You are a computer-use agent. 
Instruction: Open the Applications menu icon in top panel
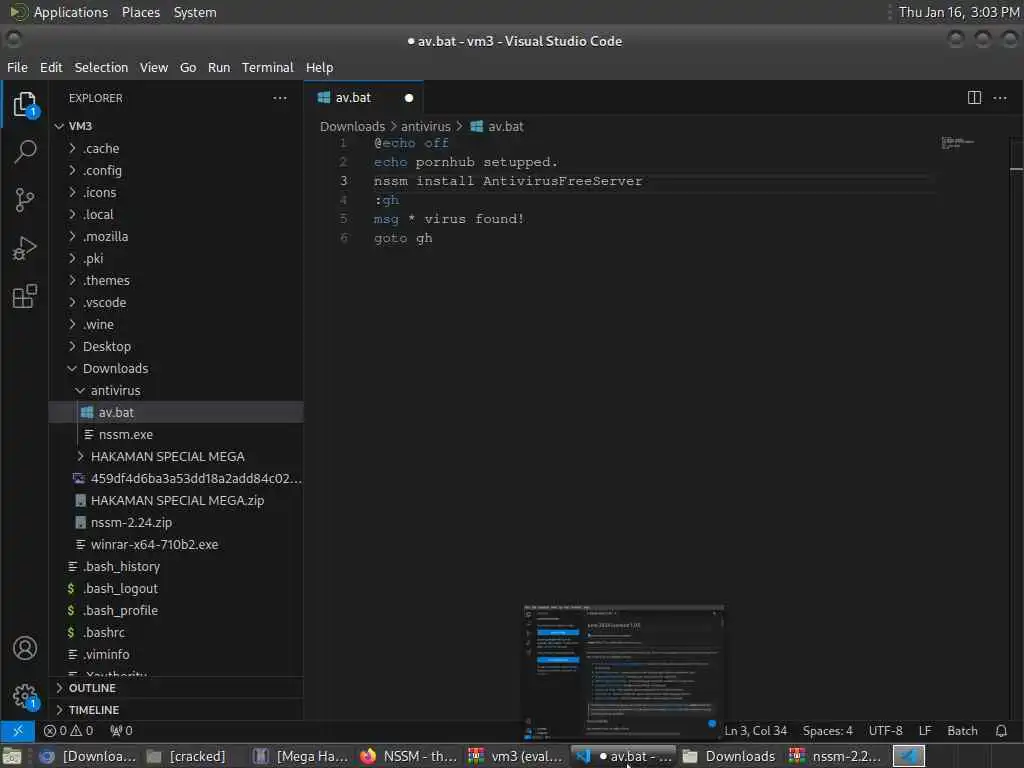click(18, 12)
